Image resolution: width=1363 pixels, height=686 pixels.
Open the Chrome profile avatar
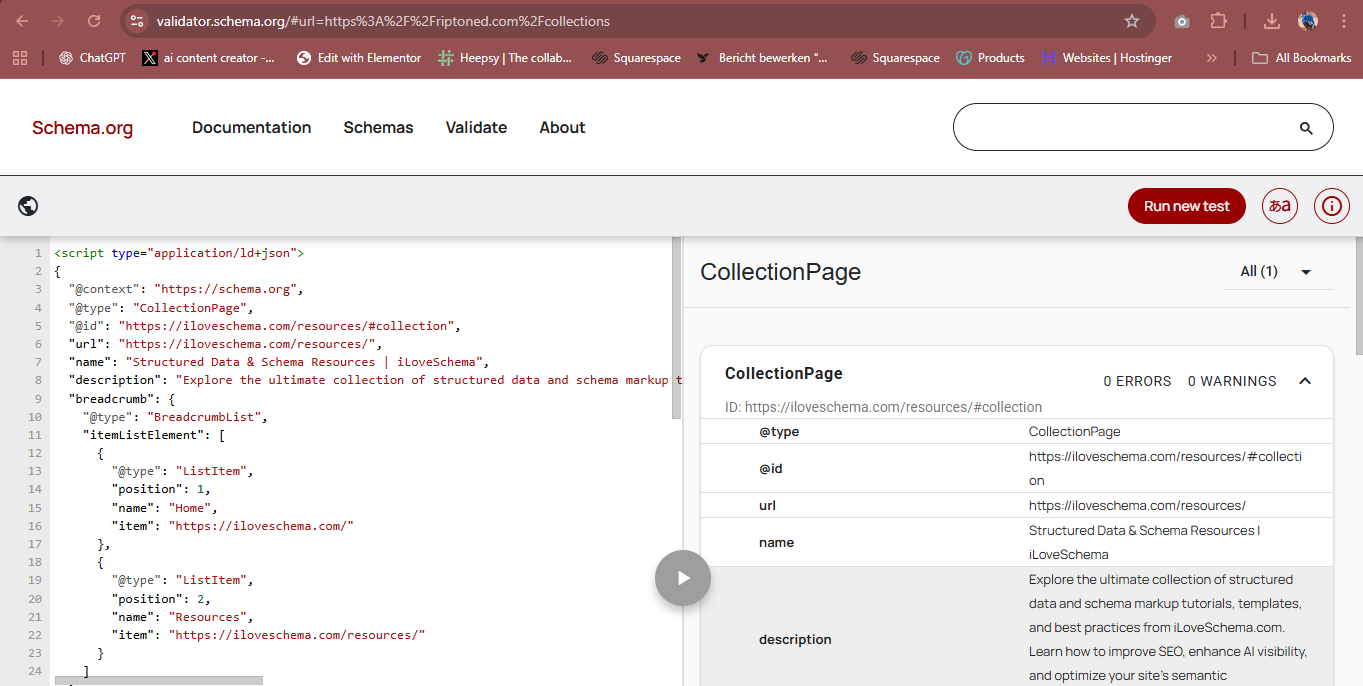[1308, 21]
